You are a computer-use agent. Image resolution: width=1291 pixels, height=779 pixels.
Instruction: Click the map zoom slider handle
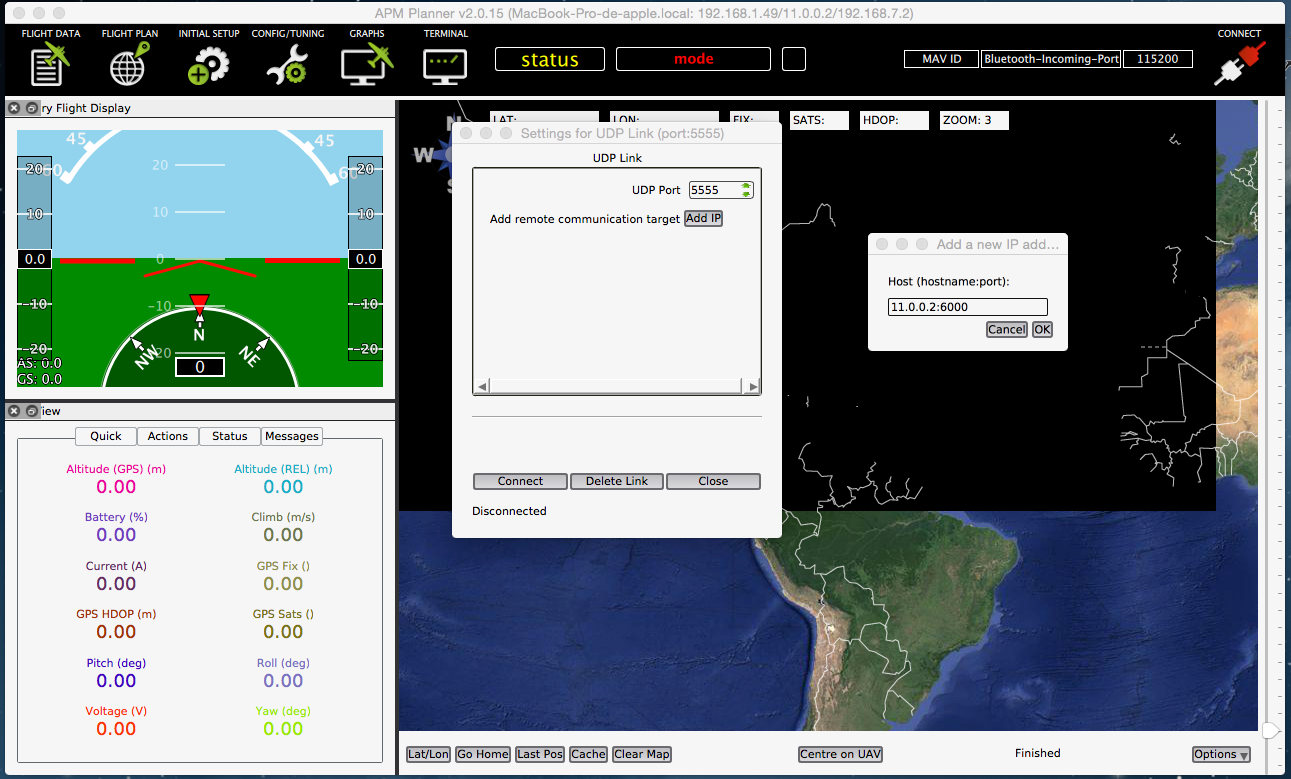click(x=1270, y=730)
